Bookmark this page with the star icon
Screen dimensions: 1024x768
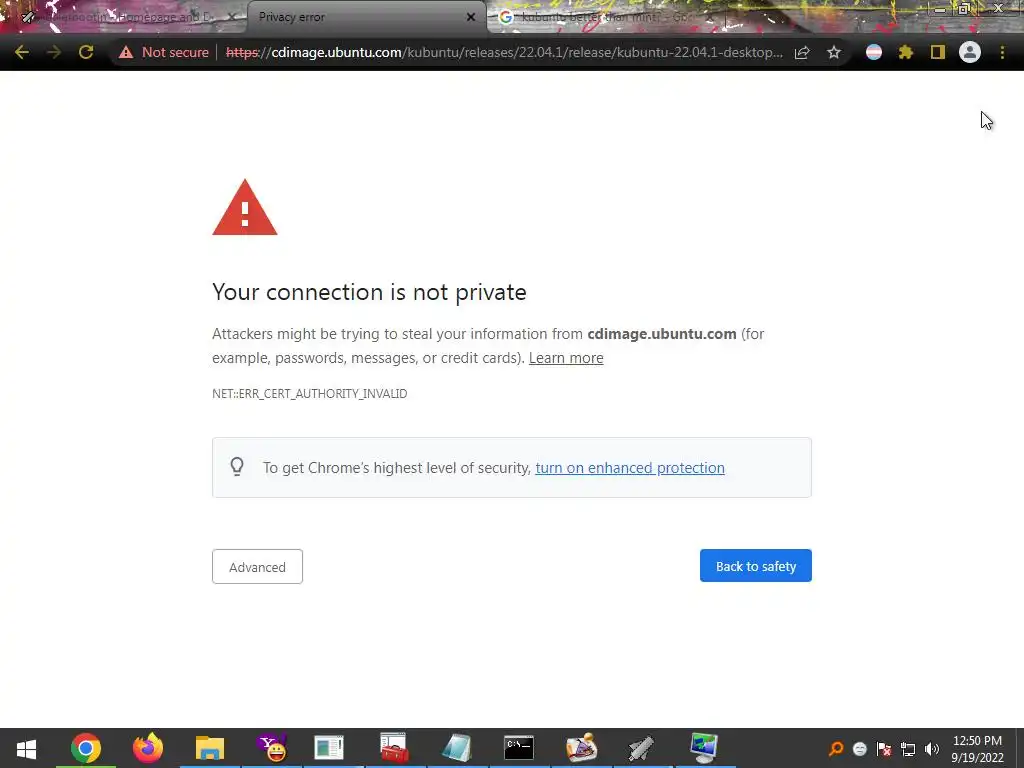(x=834, y=52)
